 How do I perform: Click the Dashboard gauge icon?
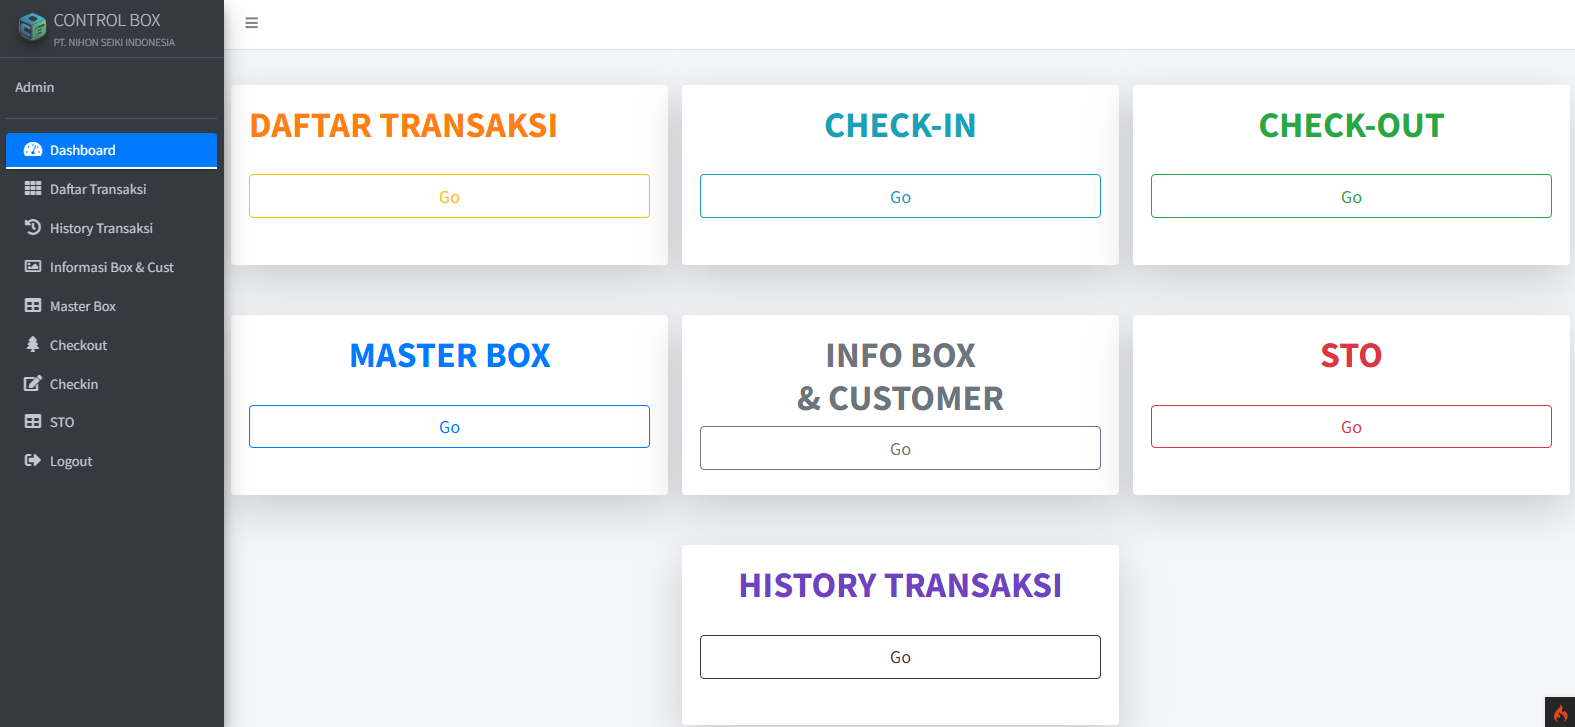pos(33,150)
